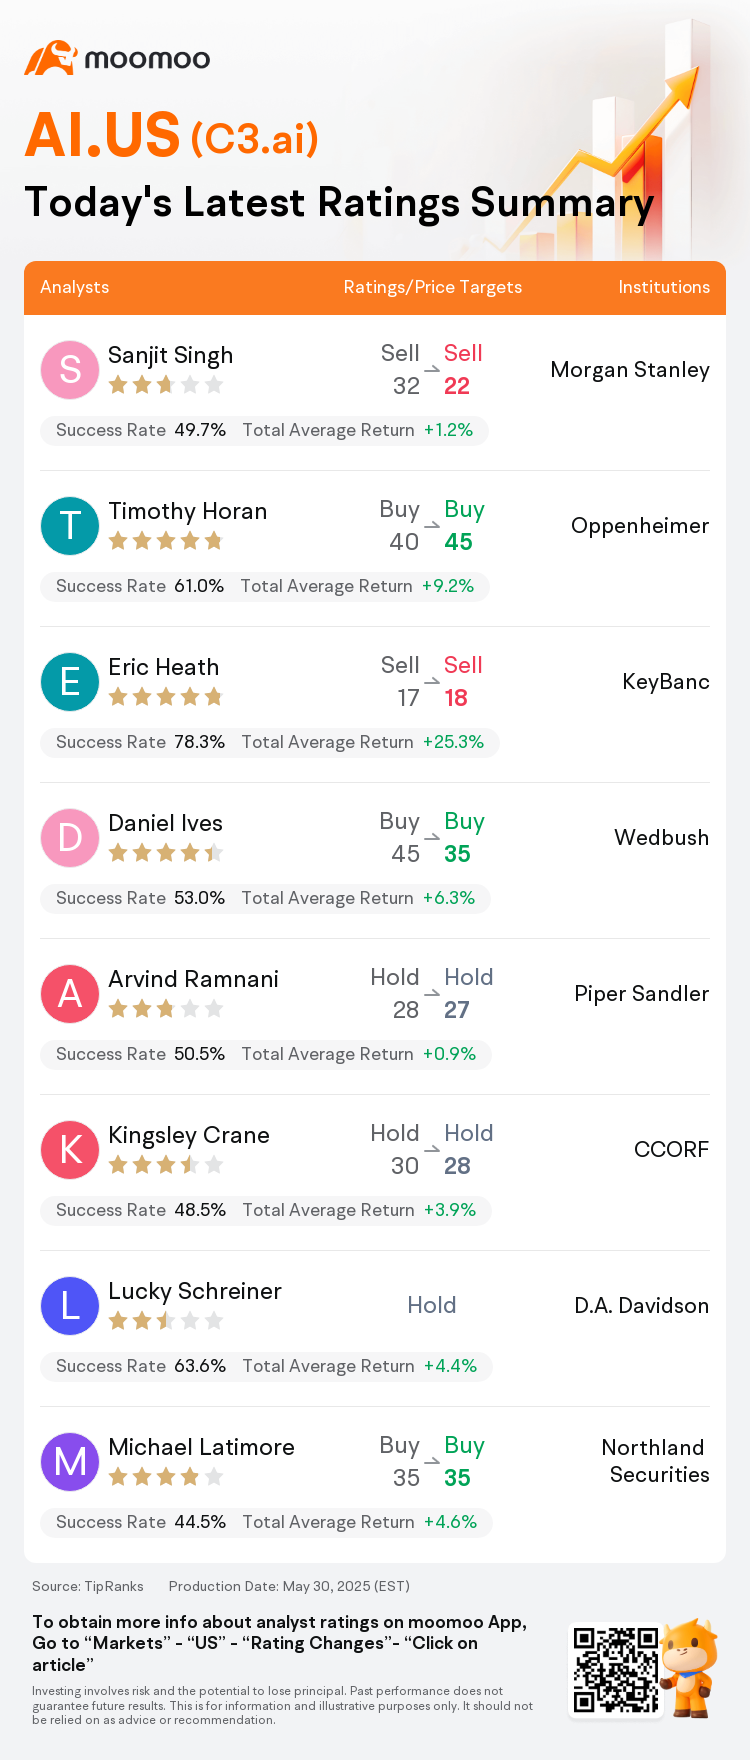
Task: Select the Analysts column header
Action: click(75, 287)
